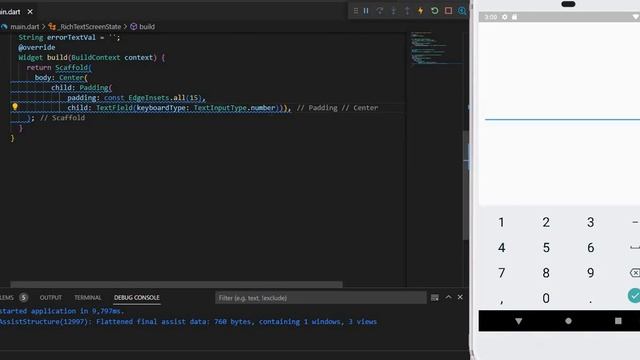
Task: Focus the debug console filter field
Action: (320, 298)
